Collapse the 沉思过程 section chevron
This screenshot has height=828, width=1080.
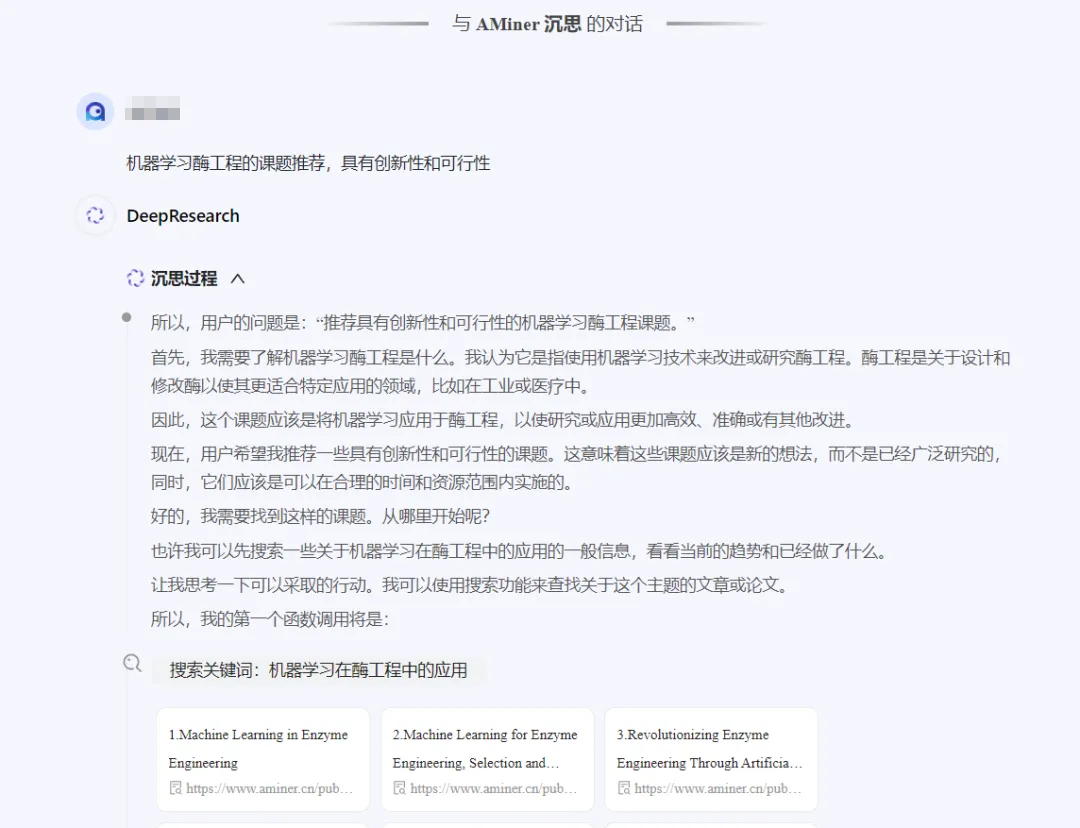[x=238, y=278]
